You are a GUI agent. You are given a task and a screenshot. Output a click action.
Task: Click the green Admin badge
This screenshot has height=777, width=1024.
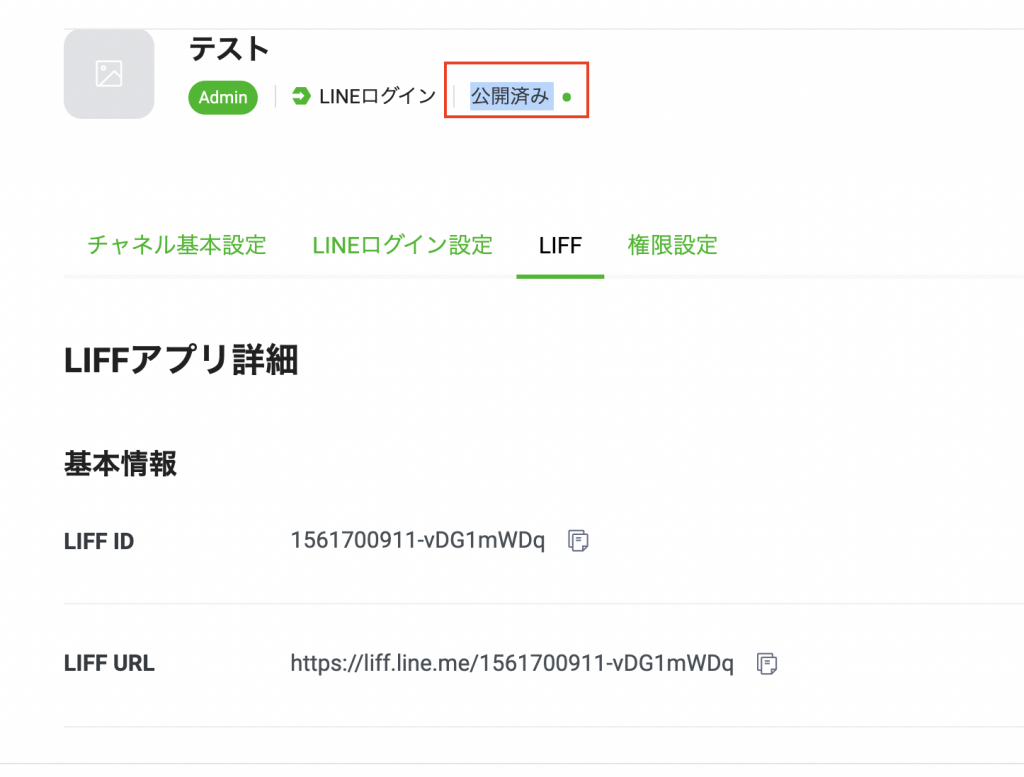click(223, 97)
